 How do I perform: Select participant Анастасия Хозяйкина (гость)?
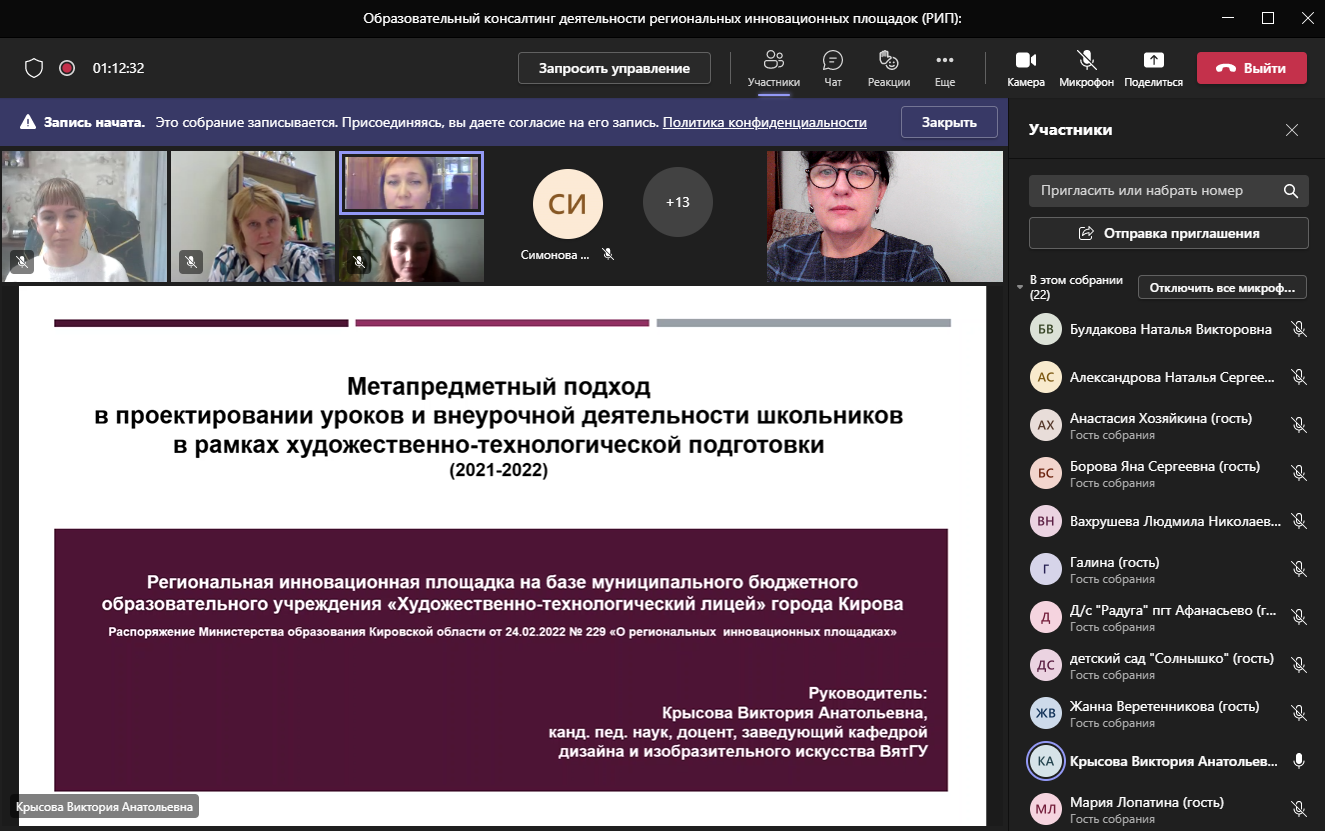coord(1168,425)
